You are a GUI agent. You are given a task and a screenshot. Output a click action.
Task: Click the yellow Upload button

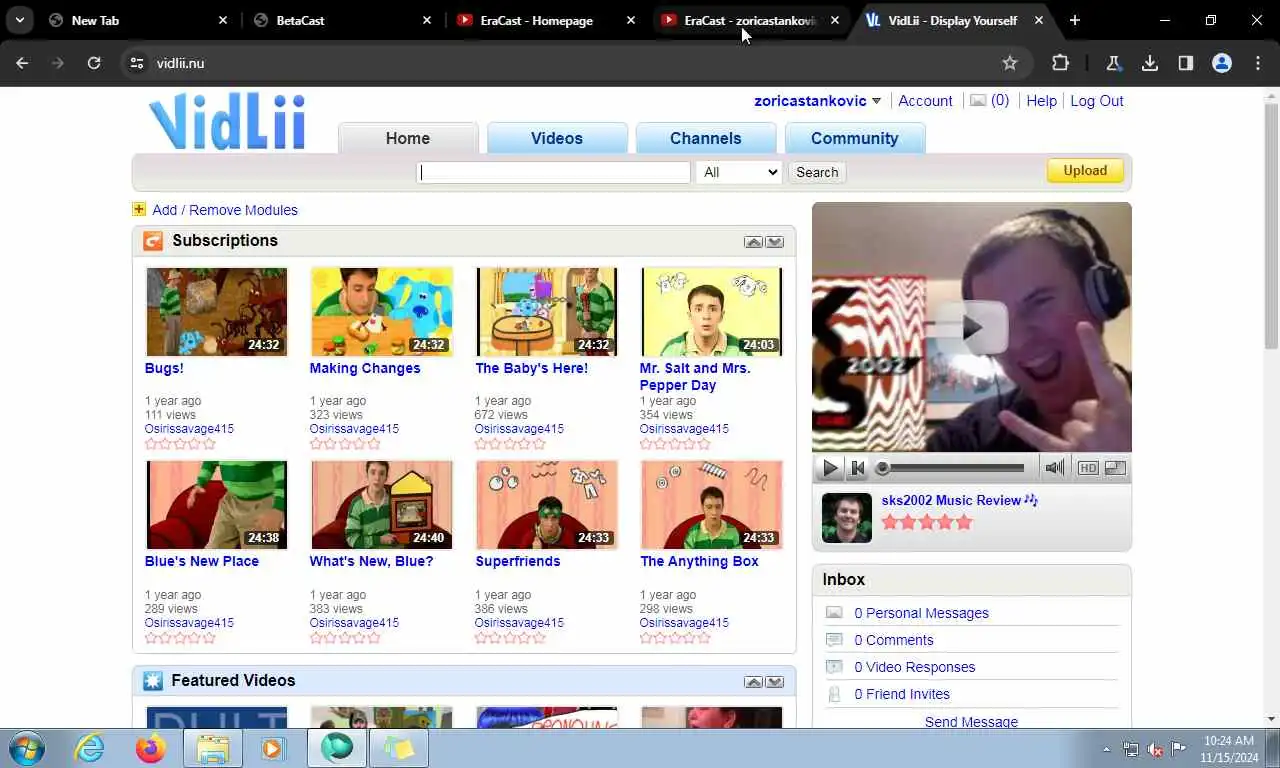(1085, 170)
